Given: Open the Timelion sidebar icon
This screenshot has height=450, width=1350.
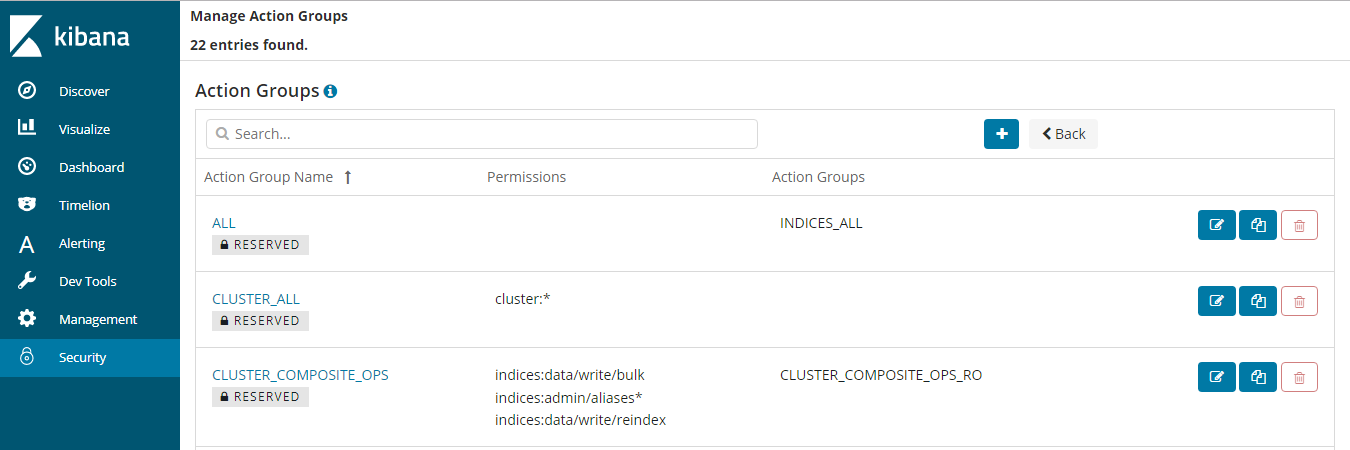Looking at the screenshot, I should coord(28,205).
